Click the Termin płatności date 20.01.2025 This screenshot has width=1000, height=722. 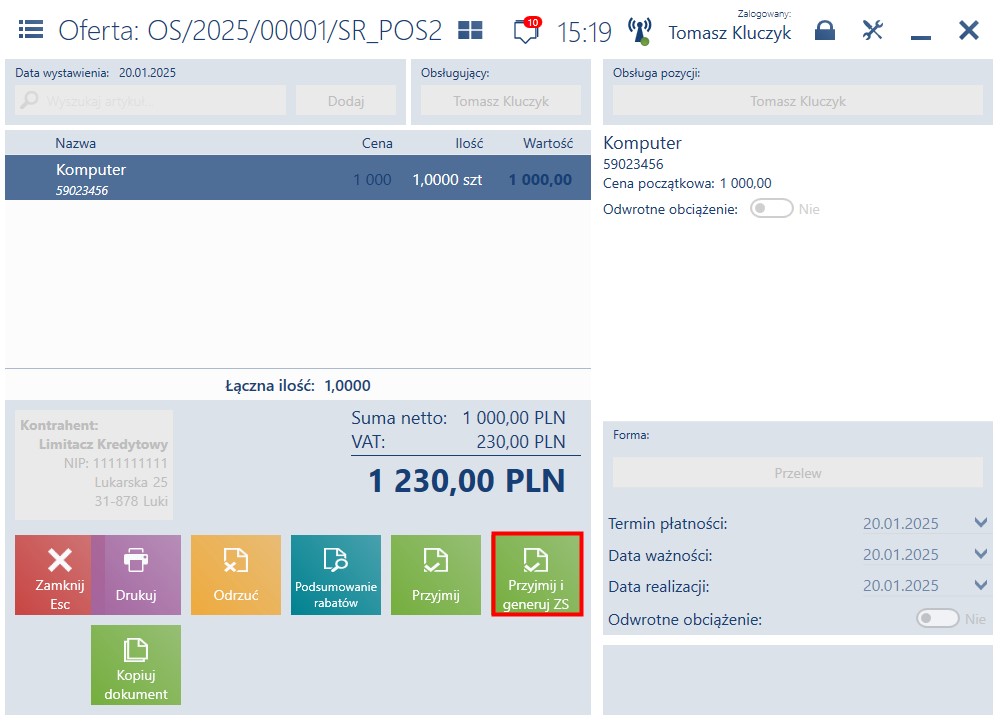coord(901,523)
